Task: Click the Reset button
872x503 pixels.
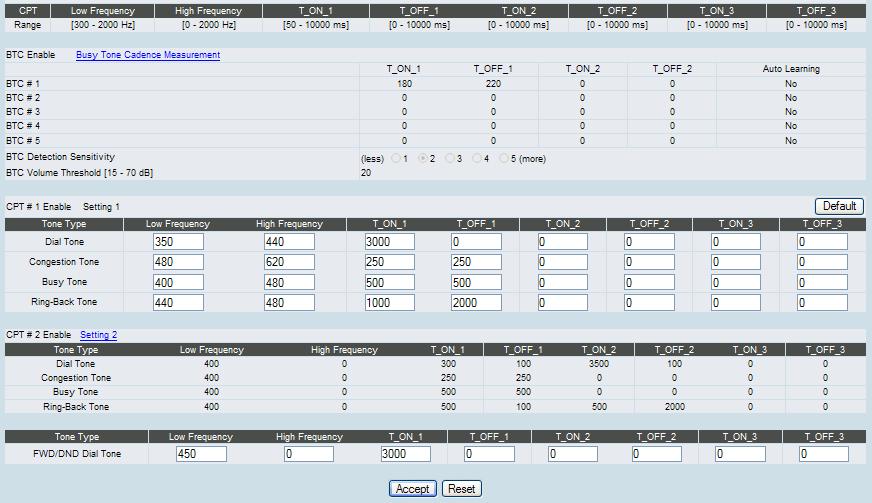Action: [x=461, y=489]
